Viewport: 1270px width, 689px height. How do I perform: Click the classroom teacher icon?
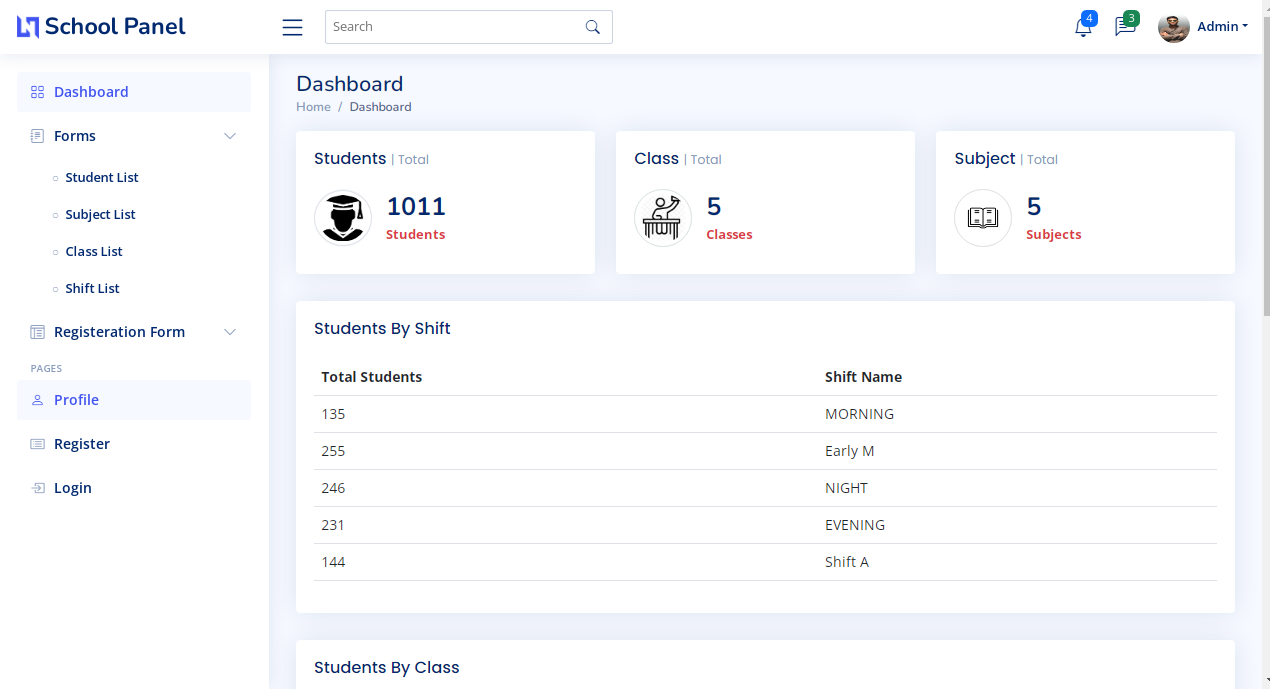coord(663,218)
